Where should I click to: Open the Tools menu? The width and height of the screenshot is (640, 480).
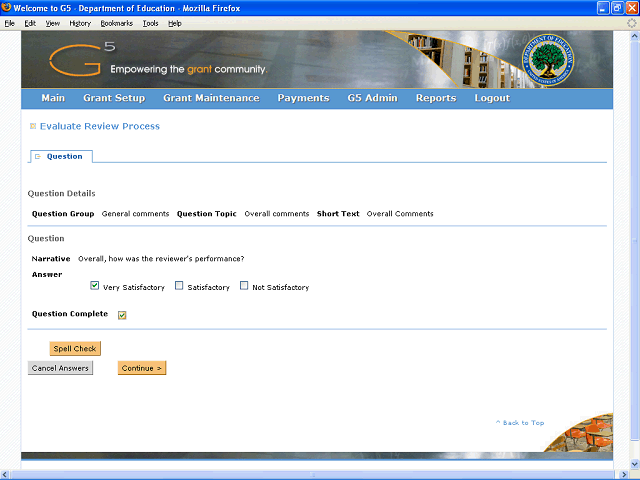[x=150, y=23]
